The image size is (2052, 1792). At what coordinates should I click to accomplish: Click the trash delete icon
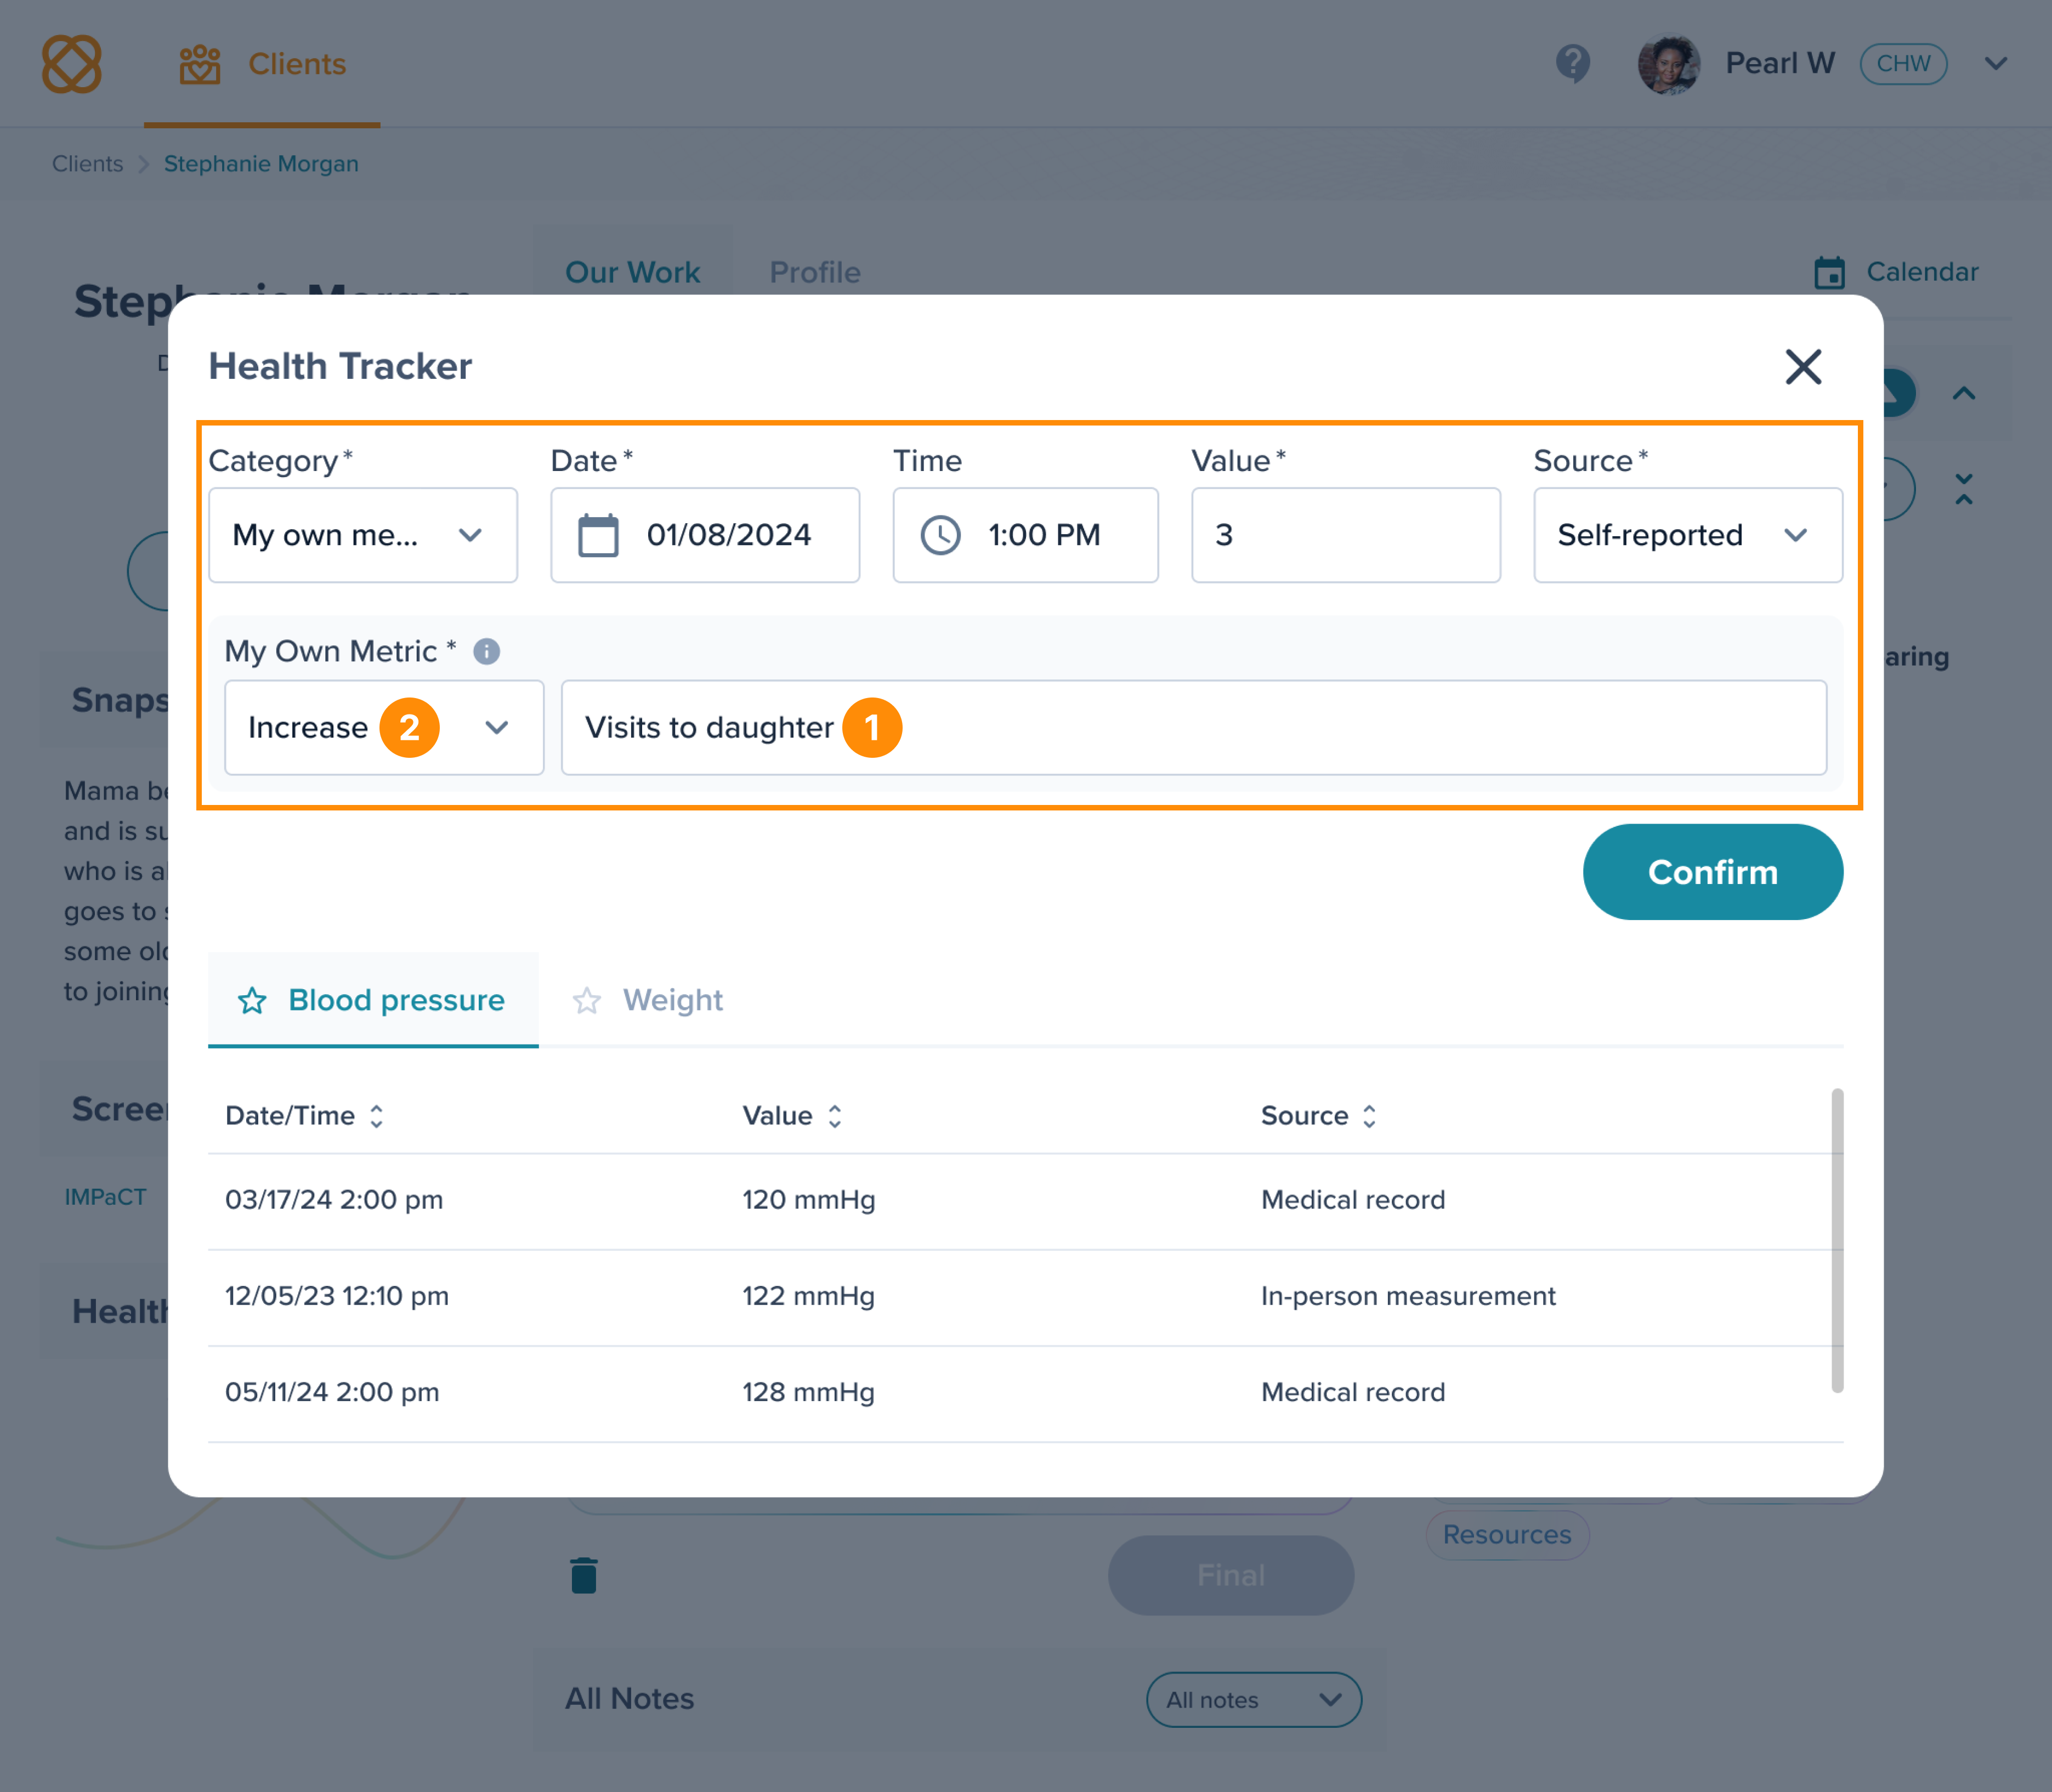pyautogui.click(x=584, y=1575)
